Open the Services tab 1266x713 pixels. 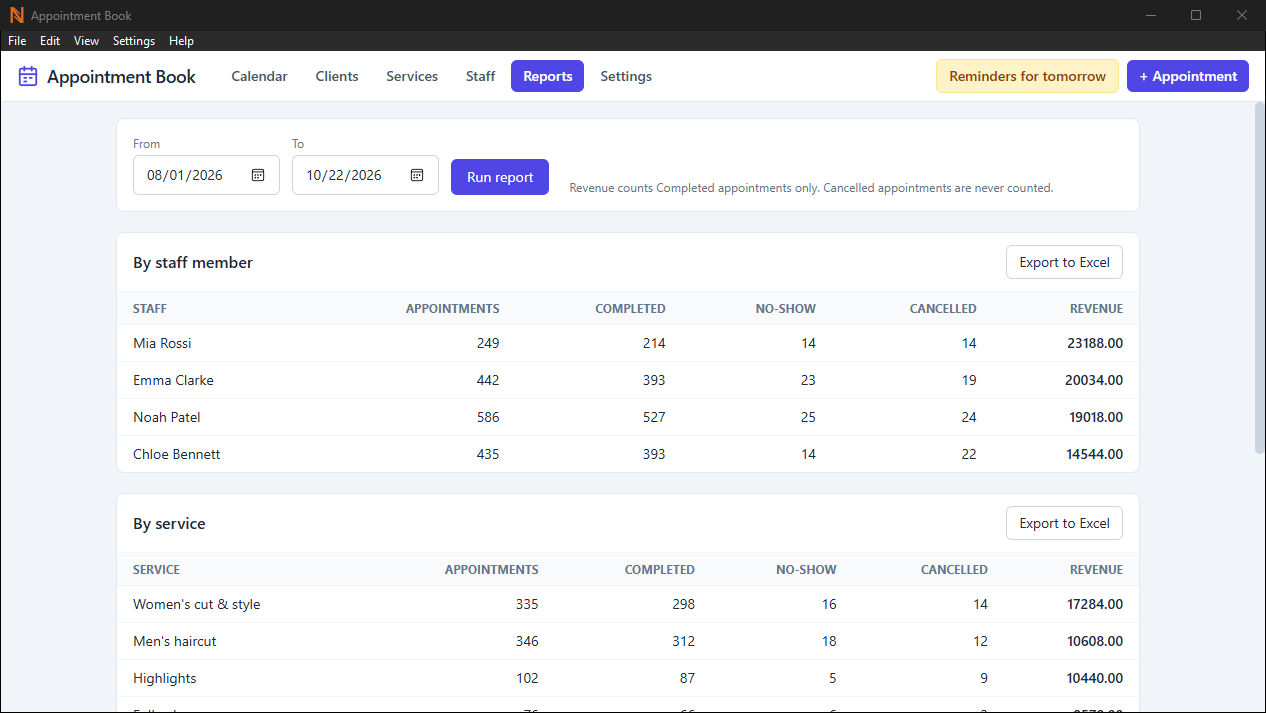coord(412,76)
